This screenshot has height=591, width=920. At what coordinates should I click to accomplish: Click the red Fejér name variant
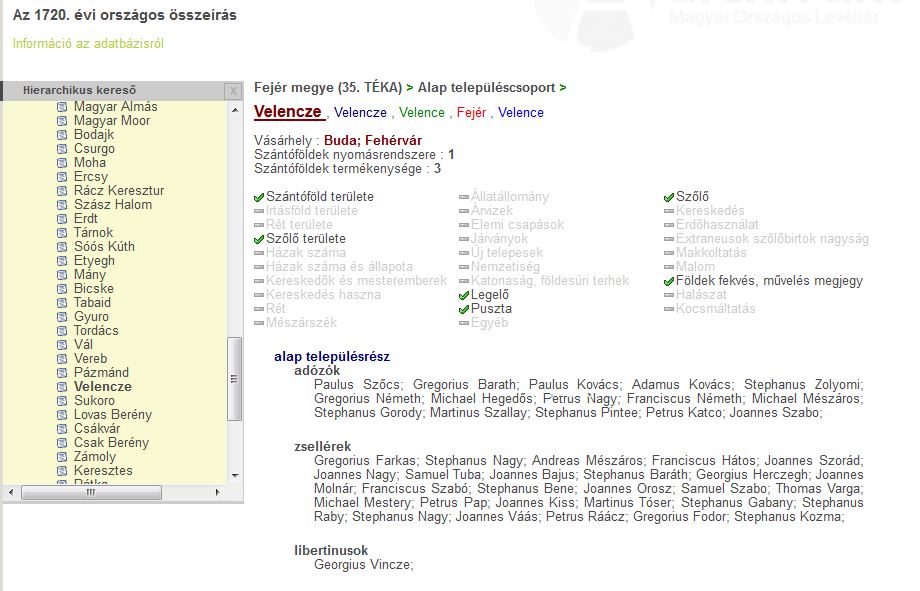[x=471, y=113]
